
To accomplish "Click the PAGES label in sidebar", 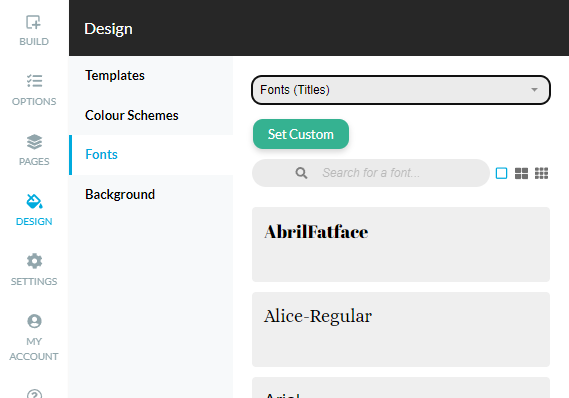I will (34, 161).
